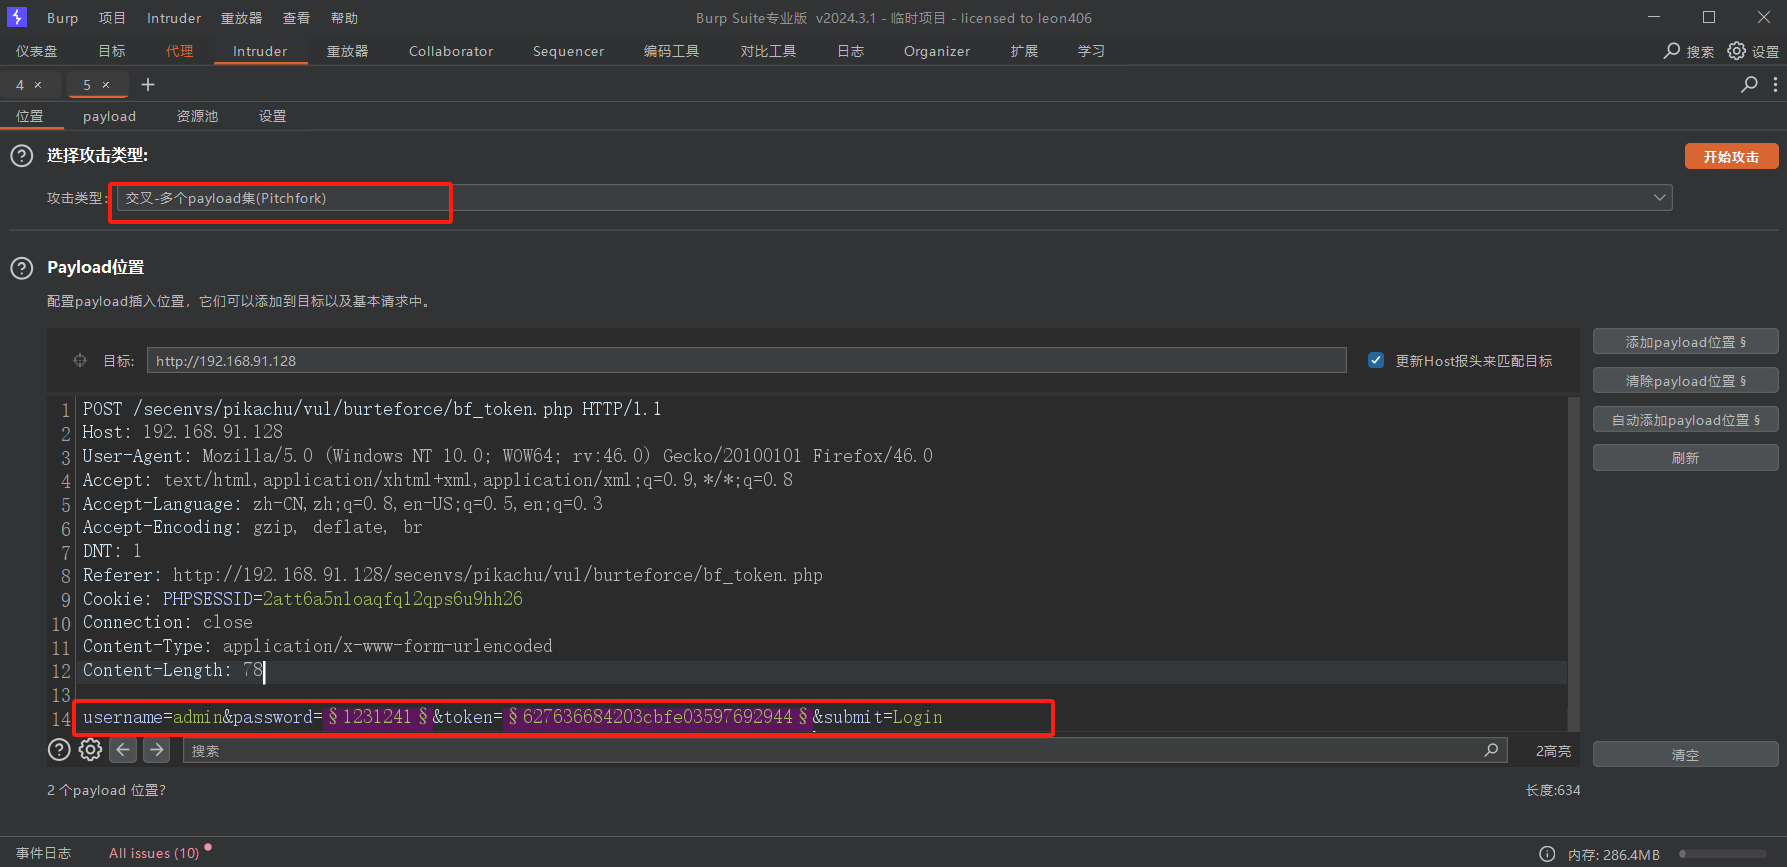Click the 清空 button

(x=1685, y=755)
